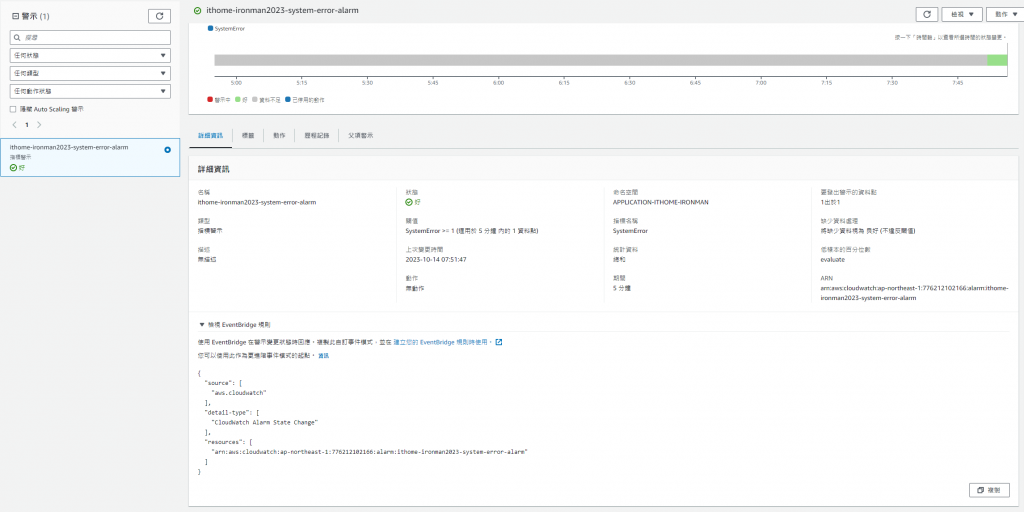This screenshot has height=512, width=1024.
Task: Click the SystemError >= 1 threshold text
Action: click(472, 231)
